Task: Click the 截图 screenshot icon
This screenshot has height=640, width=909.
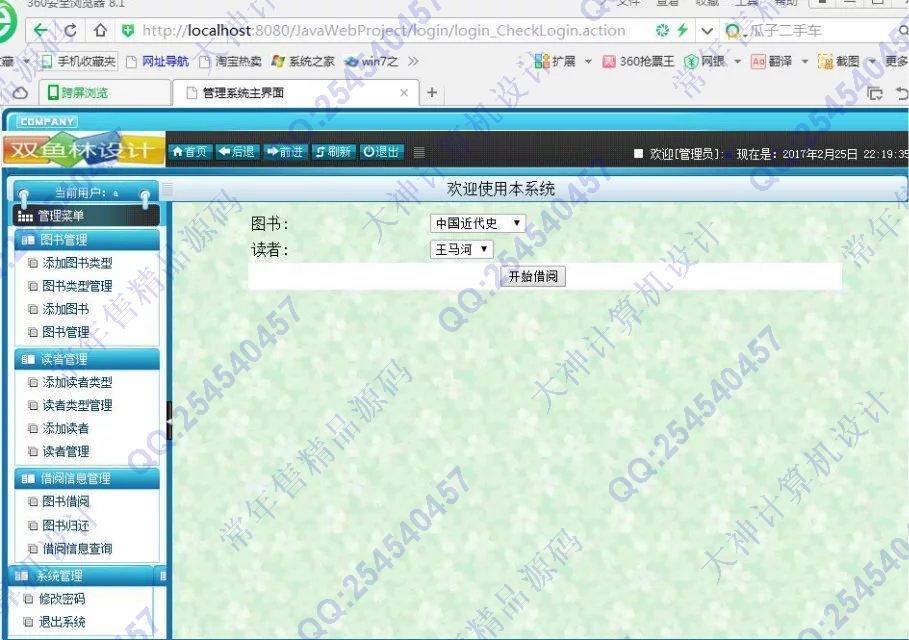Action: click(839, 61)
